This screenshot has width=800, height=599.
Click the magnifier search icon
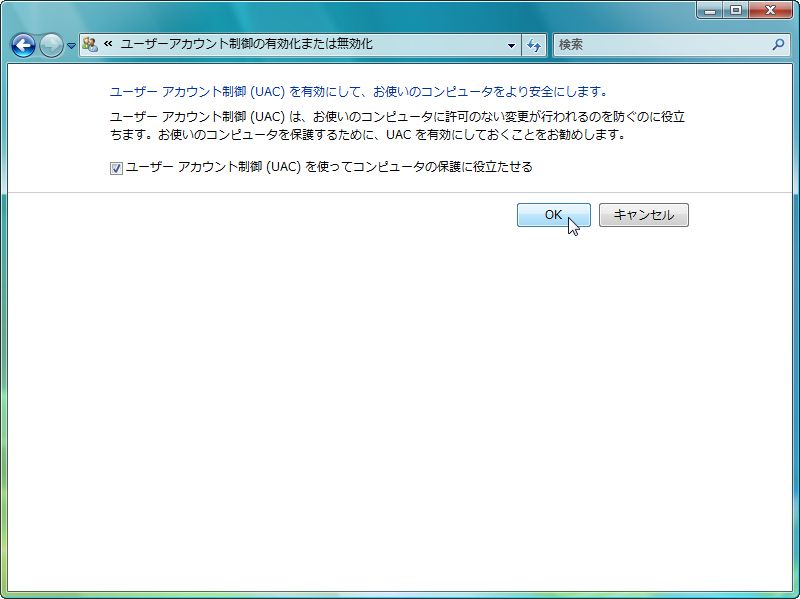(778, 44)
